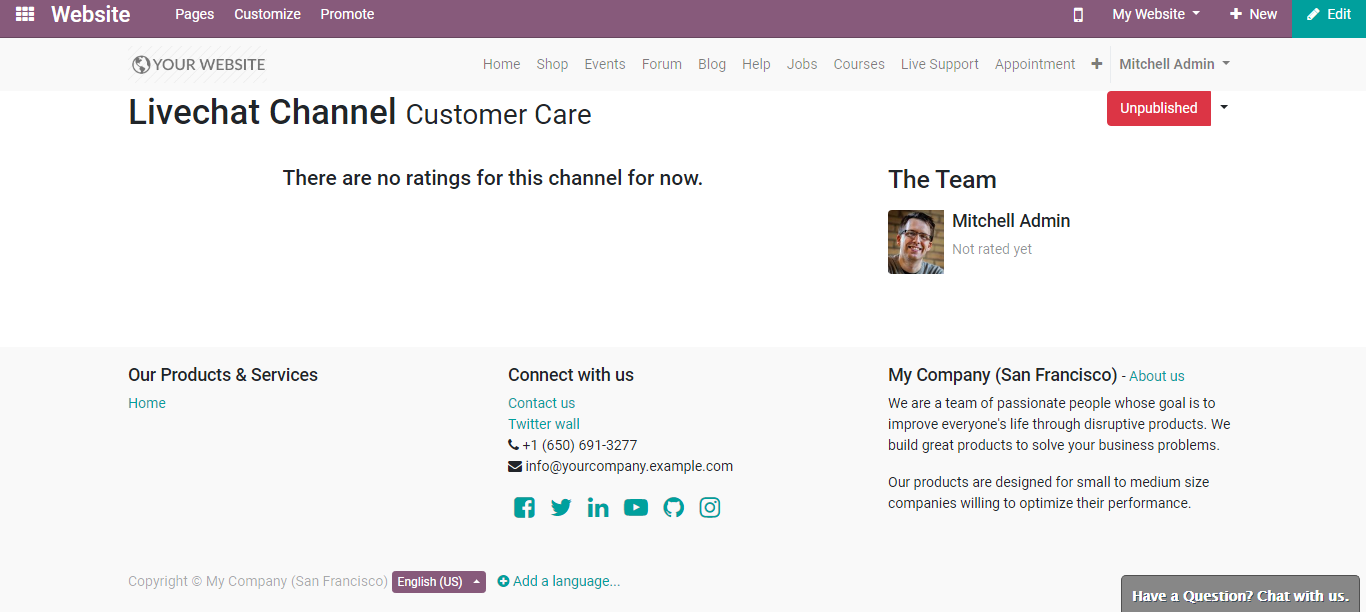The height and width of the screenshot is (612, 1366).
Task: Expand the Mitchell Admin user menu
Action: click(1174, 64)
